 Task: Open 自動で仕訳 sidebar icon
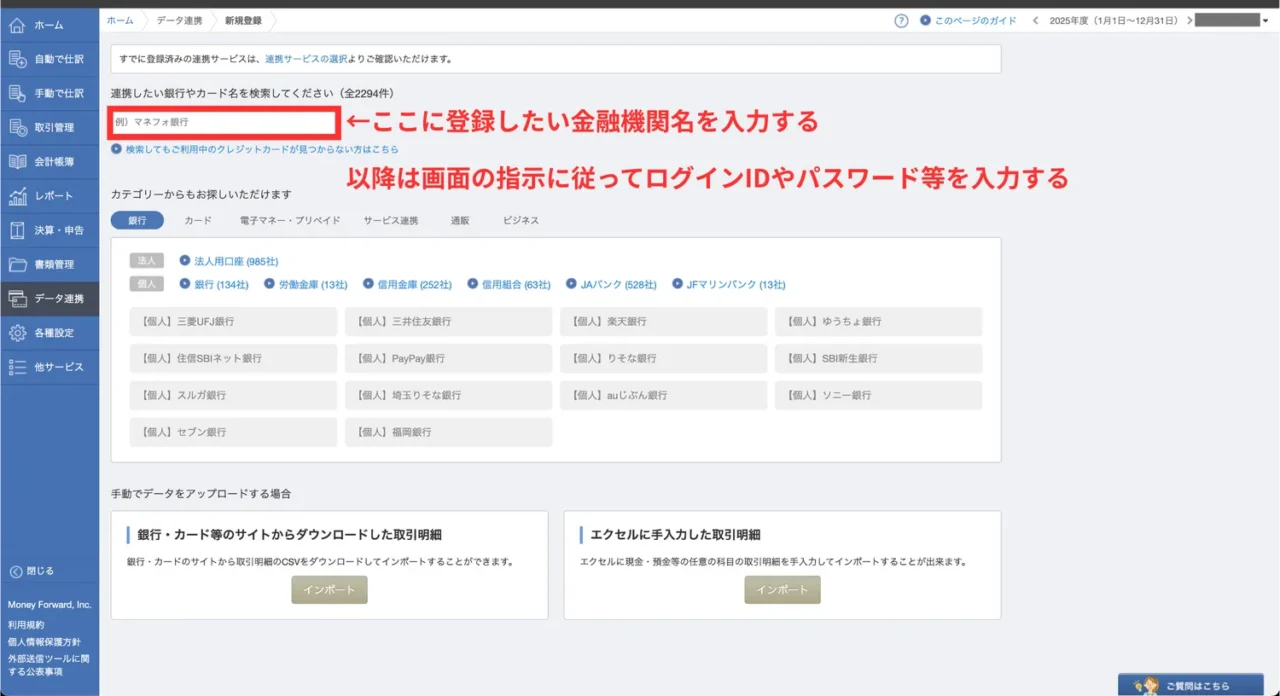point(17,59)
